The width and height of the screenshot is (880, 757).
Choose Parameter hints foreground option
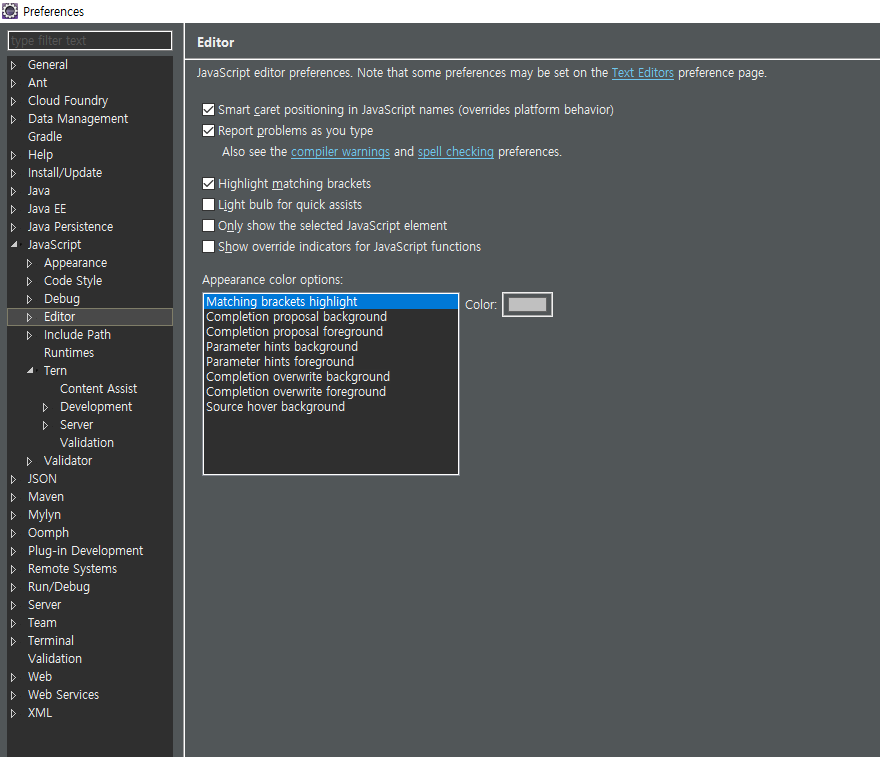click(x=331, y=361)
